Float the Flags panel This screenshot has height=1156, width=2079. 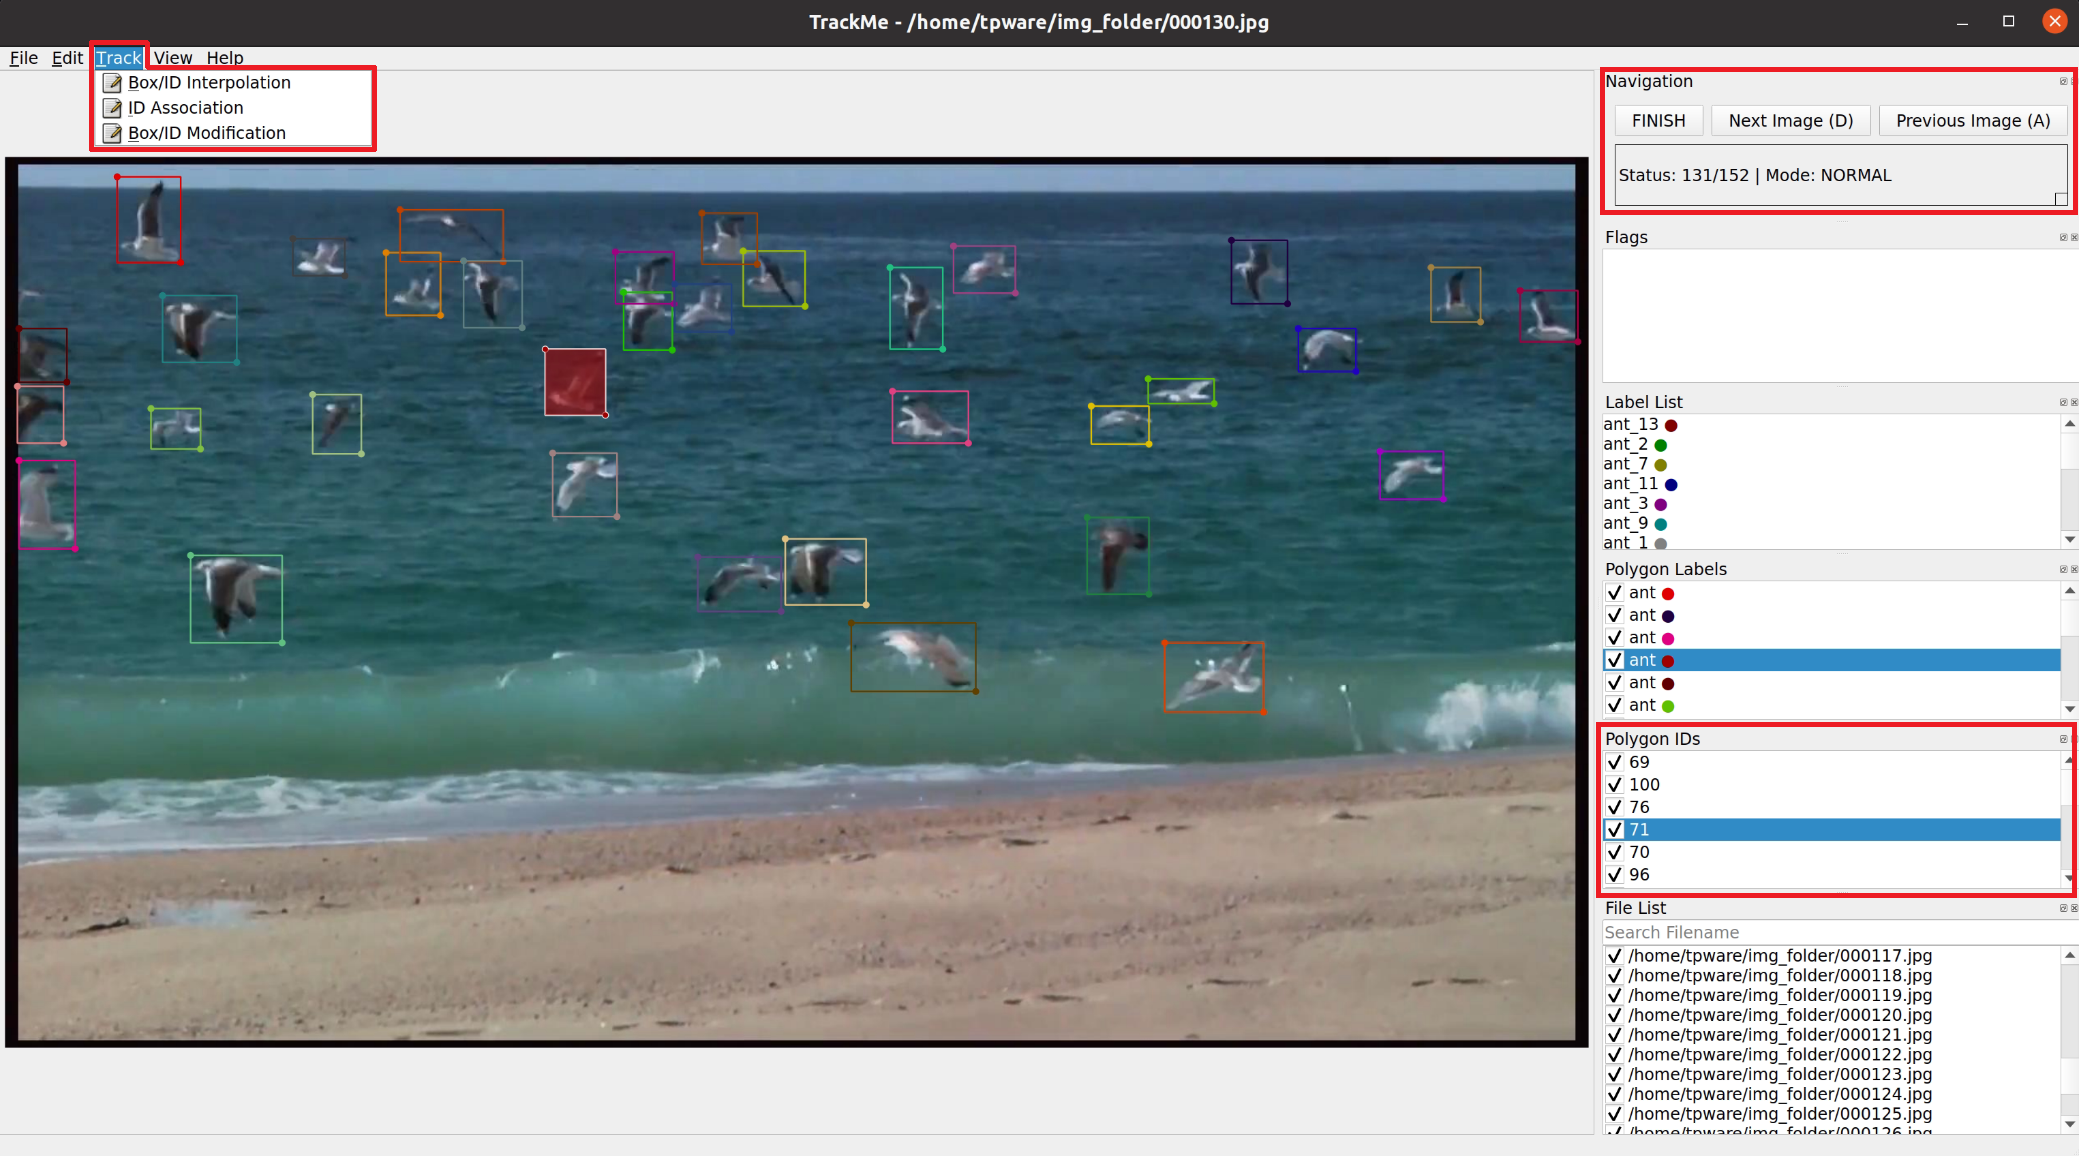[x=2062, y=238]
